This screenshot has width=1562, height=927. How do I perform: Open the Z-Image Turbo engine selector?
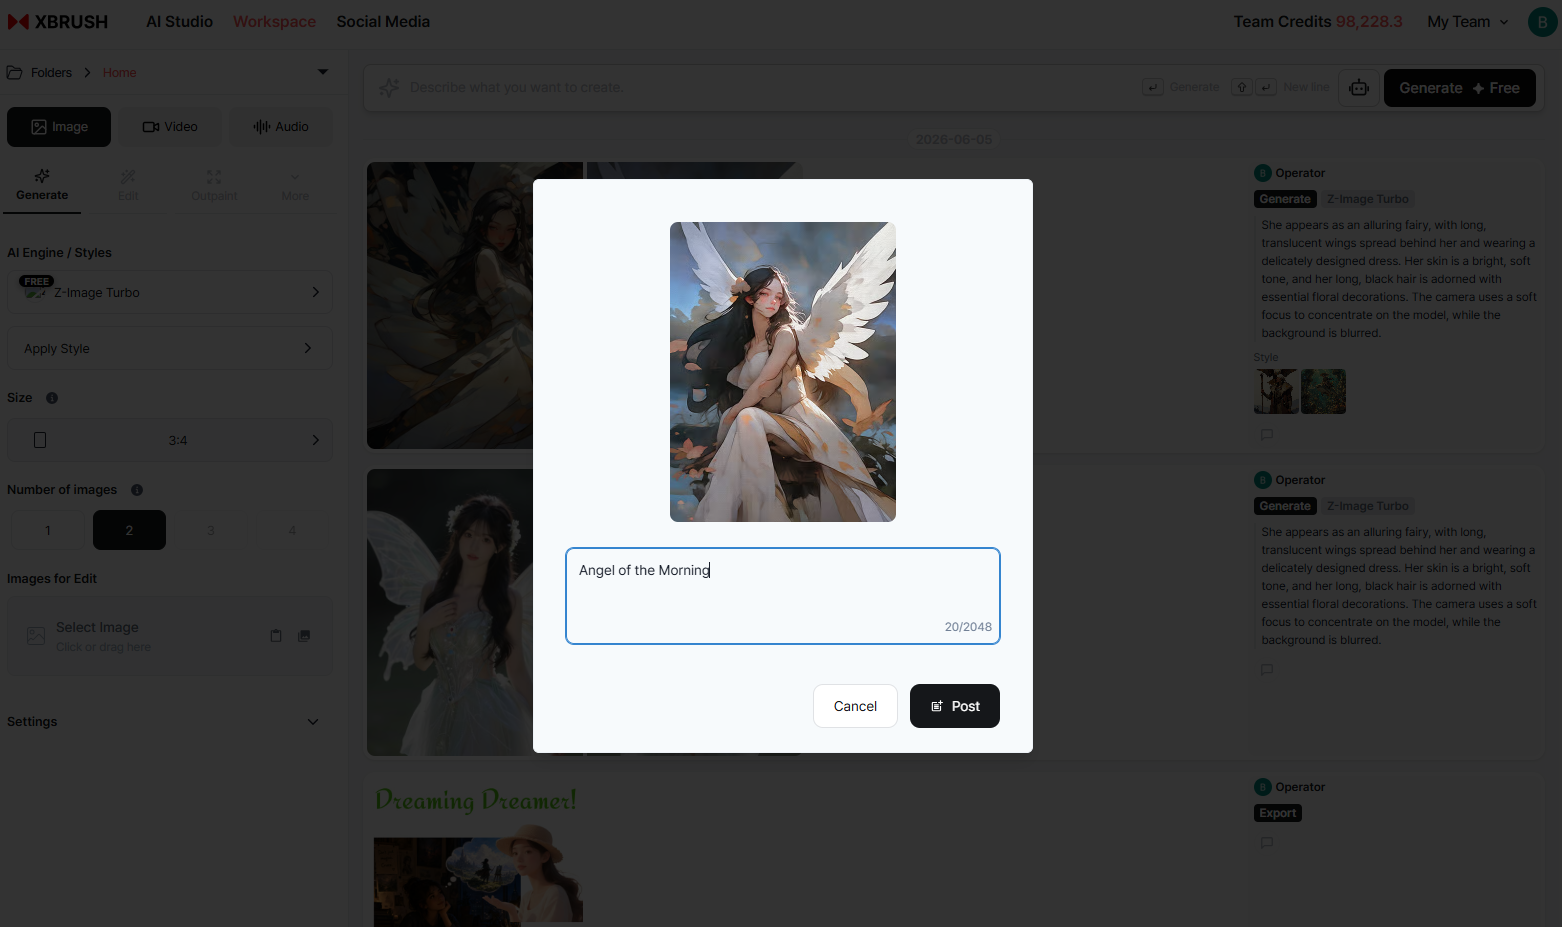coord(170,292)
